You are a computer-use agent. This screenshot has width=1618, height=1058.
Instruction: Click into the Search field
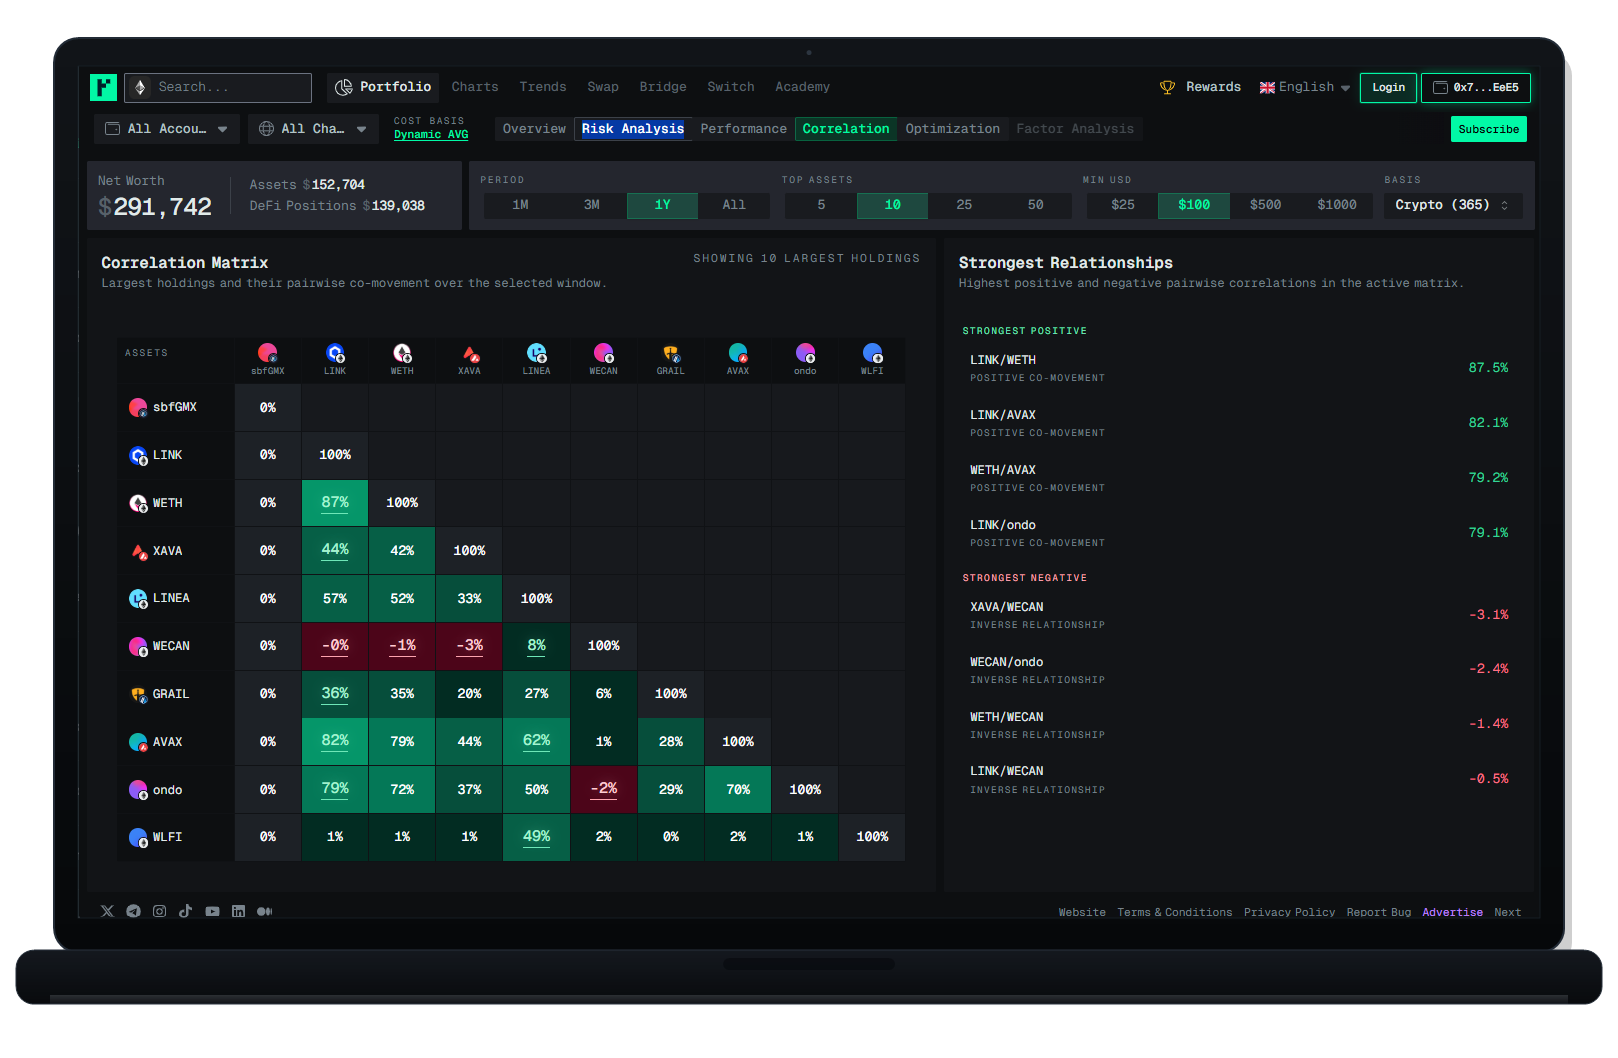point(218,87)
